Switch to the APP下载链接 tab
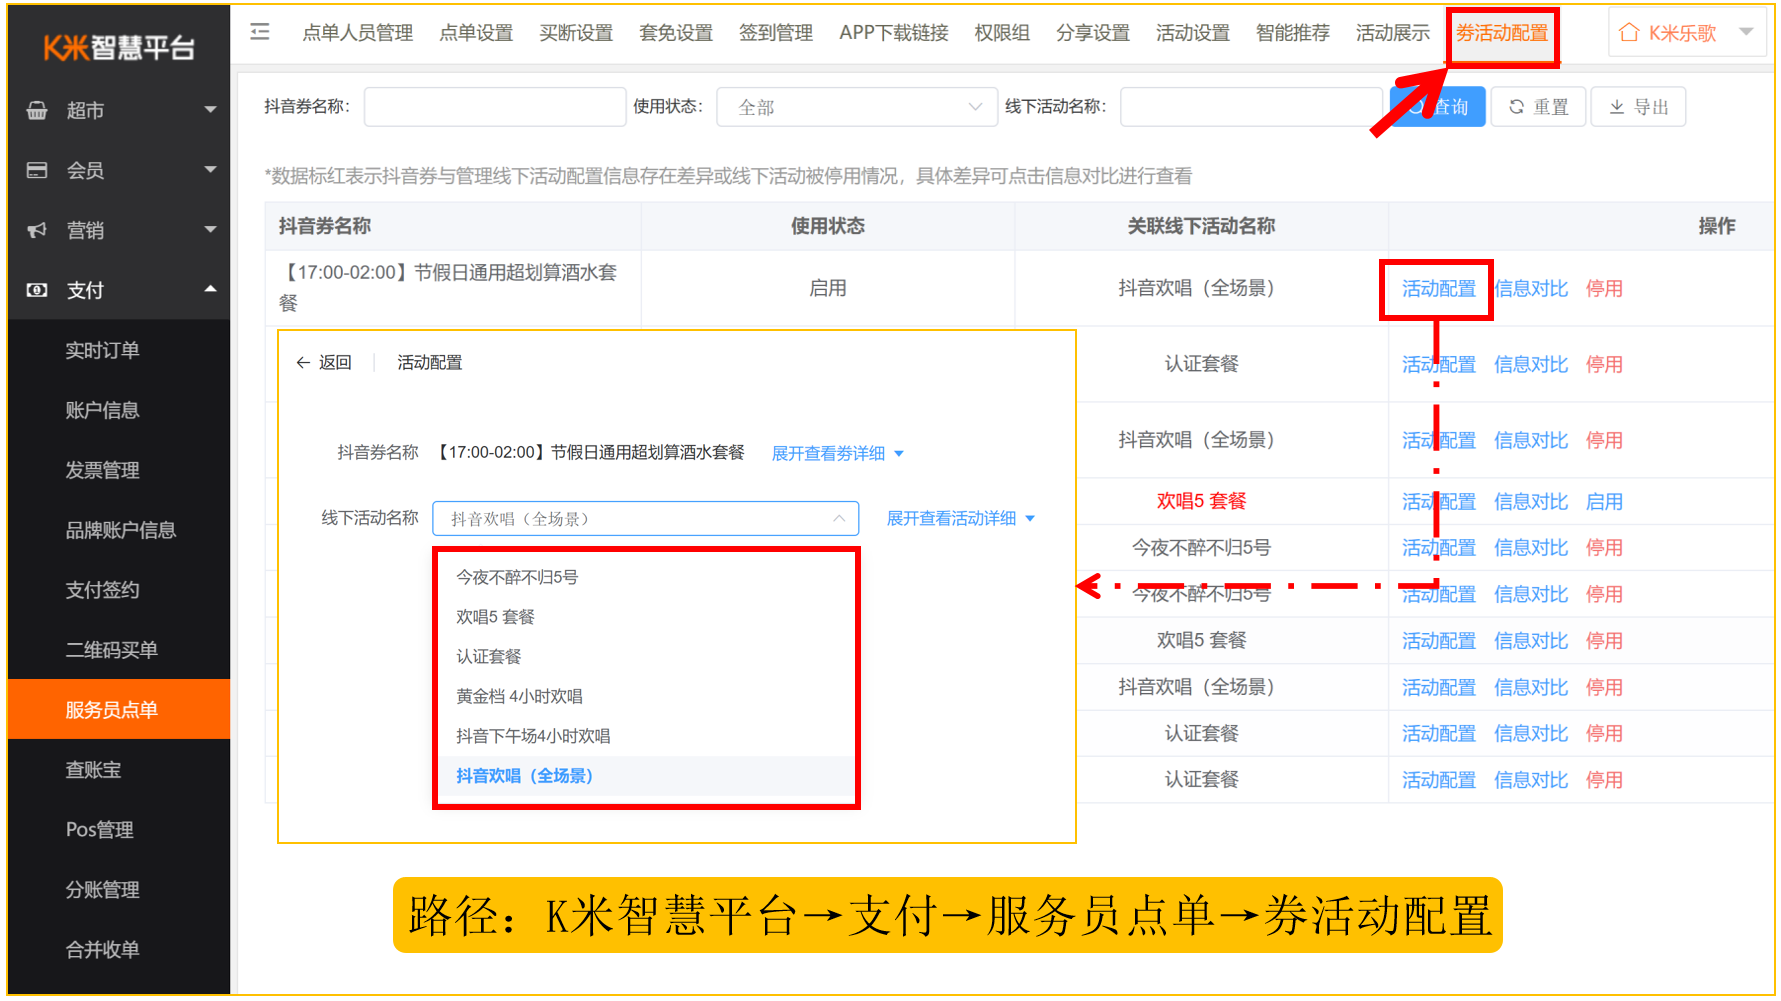The height and width of the screenshot is (1001, 1781). pyautogui.click(x=894, y=33)
